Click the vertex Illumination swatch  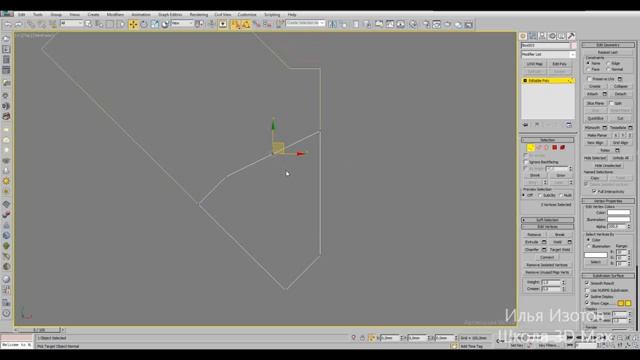click(619, 220)
